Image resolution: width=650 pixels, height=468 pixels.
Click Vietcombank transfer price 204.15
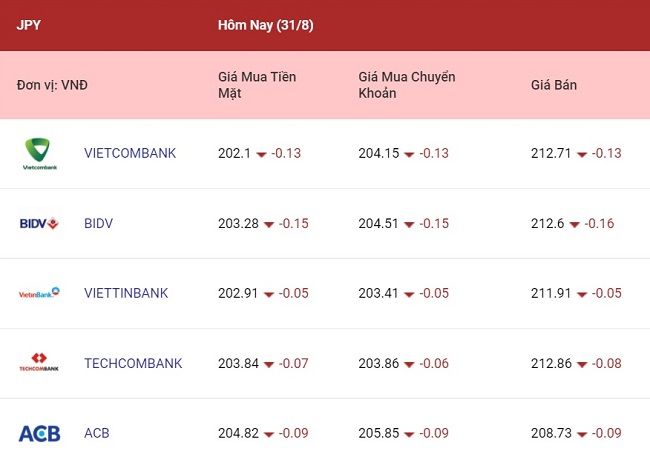tap(378, 153)
